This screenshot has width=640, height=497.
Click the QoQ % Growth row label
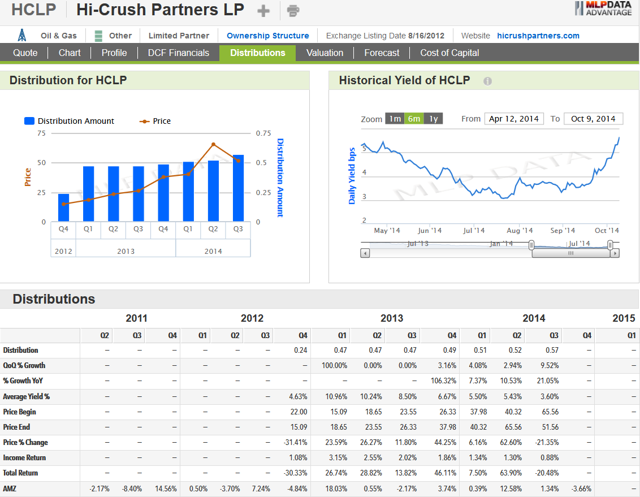point(24,366)
